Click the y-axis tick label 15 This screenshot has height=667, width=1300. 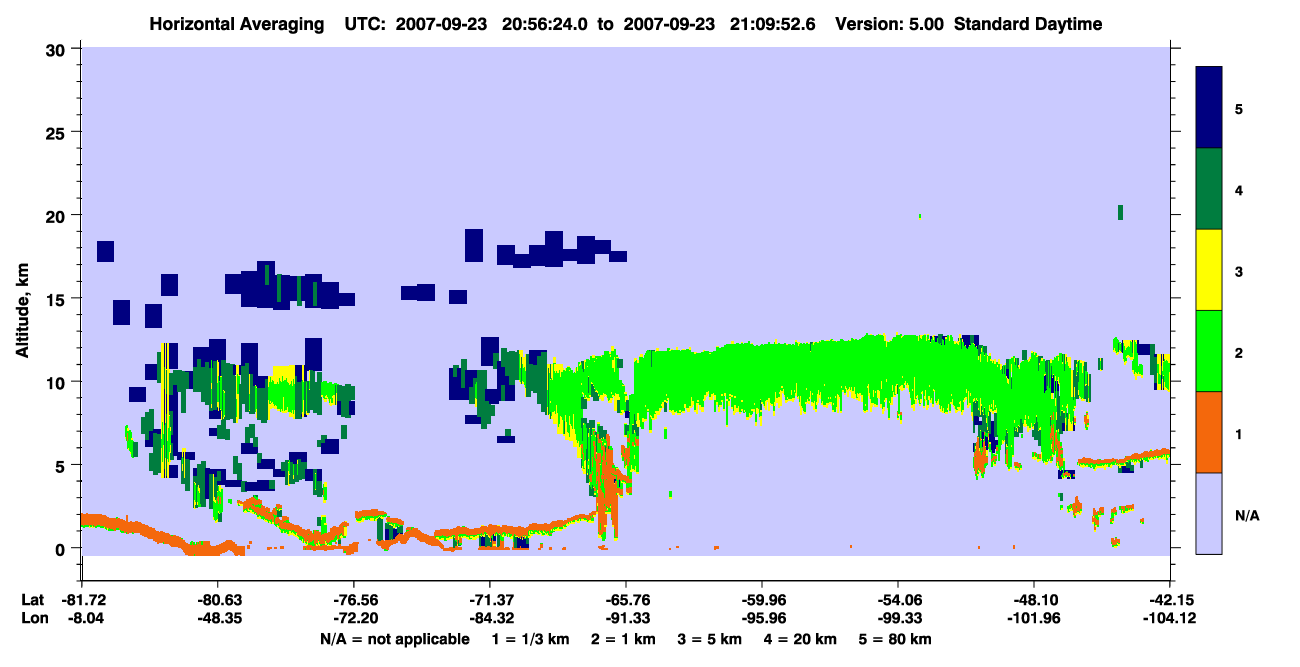58,299
